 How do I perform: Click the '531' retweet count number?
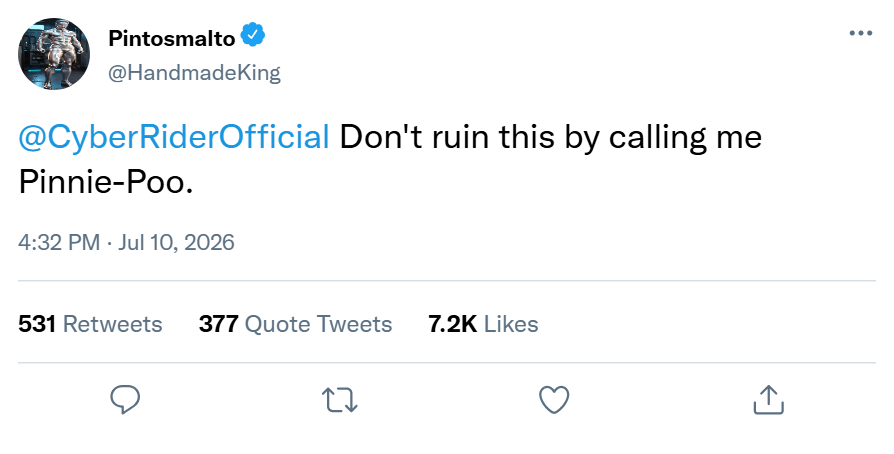(37, 324)
